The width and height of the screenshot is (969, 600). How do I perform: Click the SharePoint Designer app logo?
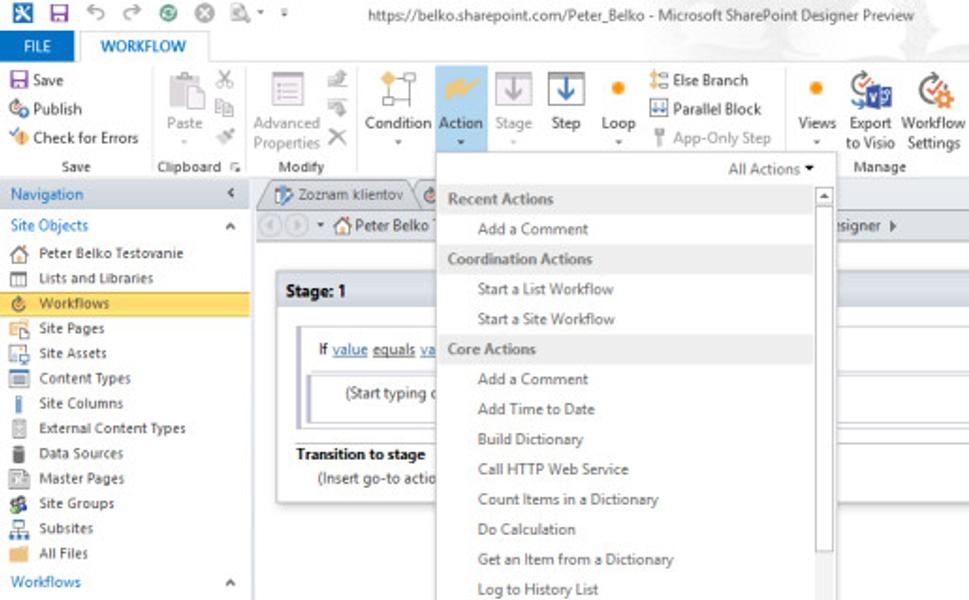tap(22, 13)
